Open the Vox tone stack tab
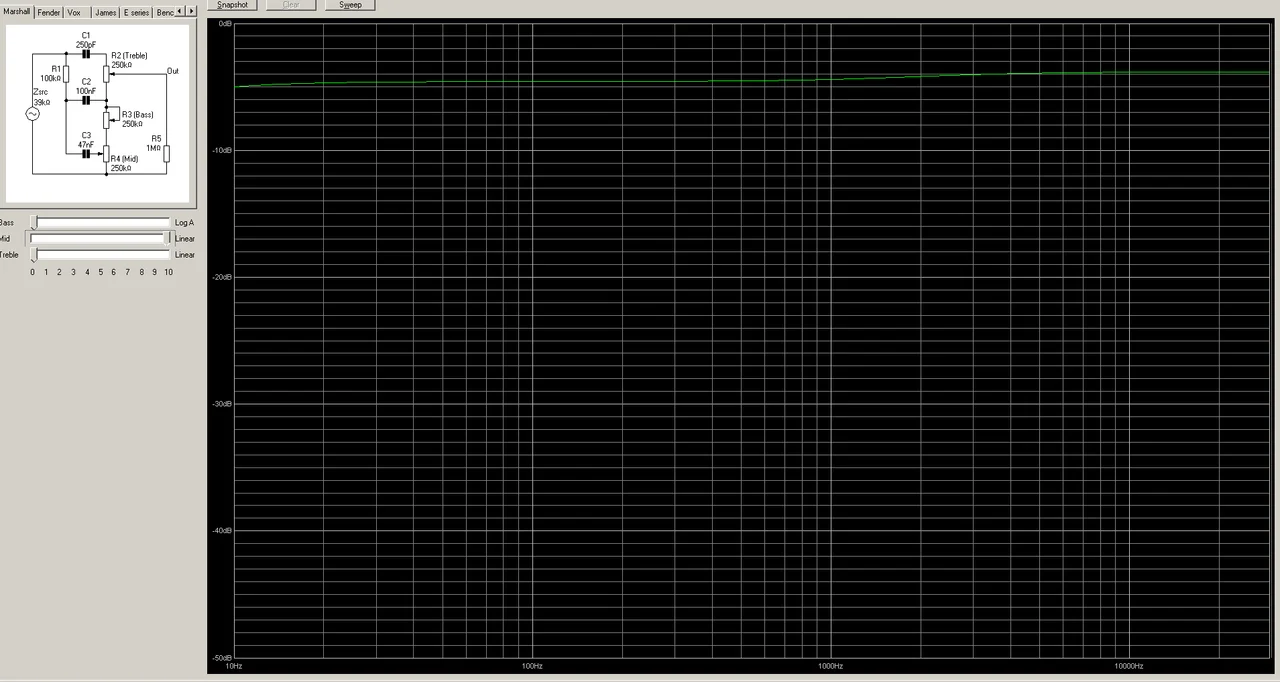Image resolution: width=1280 pixels, height=682 pixels. [x=73, y=11]
